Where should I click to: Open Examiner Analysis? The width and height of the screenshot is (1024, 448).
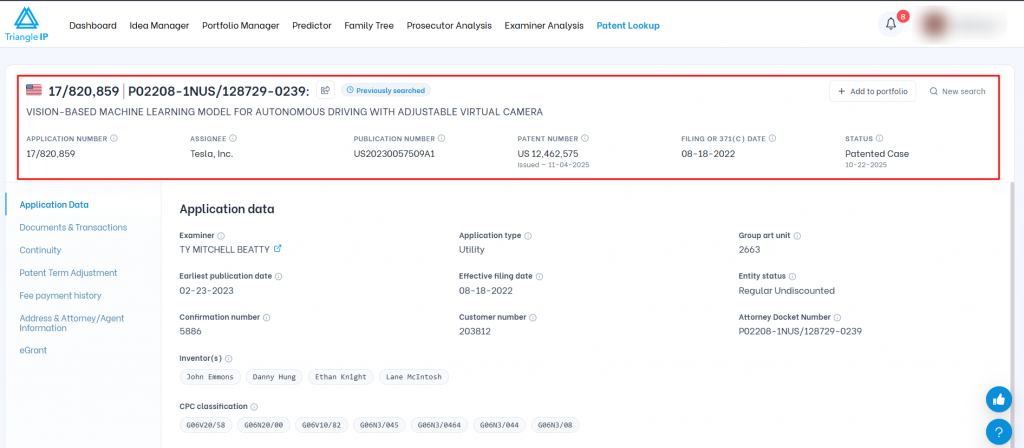pyautogui.click(x=544, y=25)
